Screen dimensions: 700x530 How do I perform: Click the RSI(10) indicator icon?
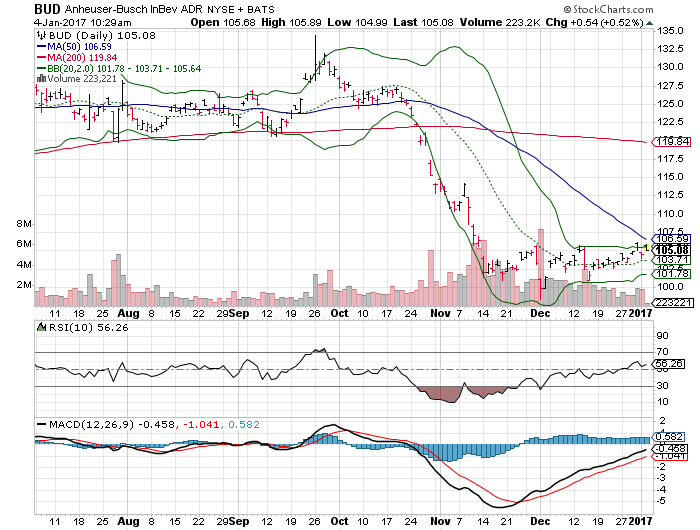(x=42, y=327)
